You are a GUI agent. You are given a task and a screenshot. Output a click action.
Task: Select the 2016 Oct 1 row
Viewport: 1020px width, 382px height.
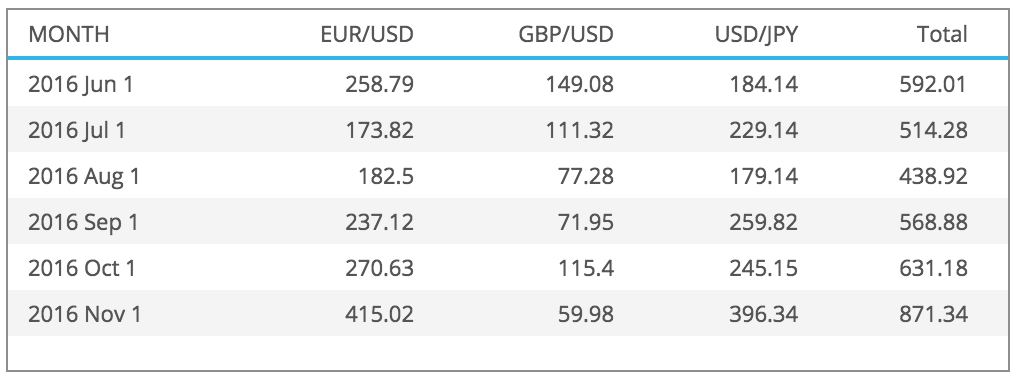tap(508, 268)
